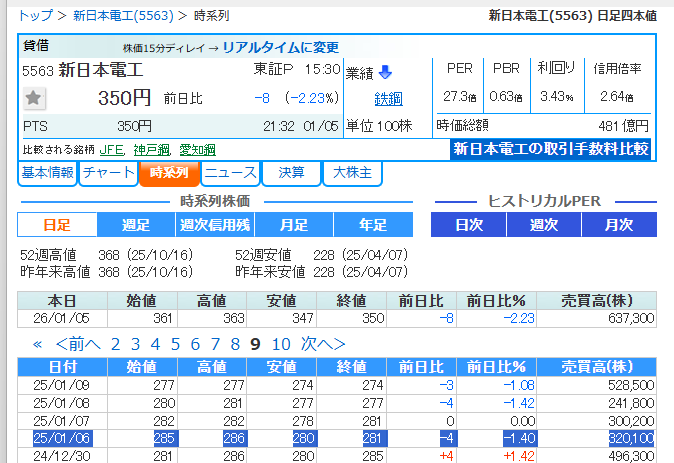
Task: Select 月足 monthly price view
Action: tap(294, 225)
